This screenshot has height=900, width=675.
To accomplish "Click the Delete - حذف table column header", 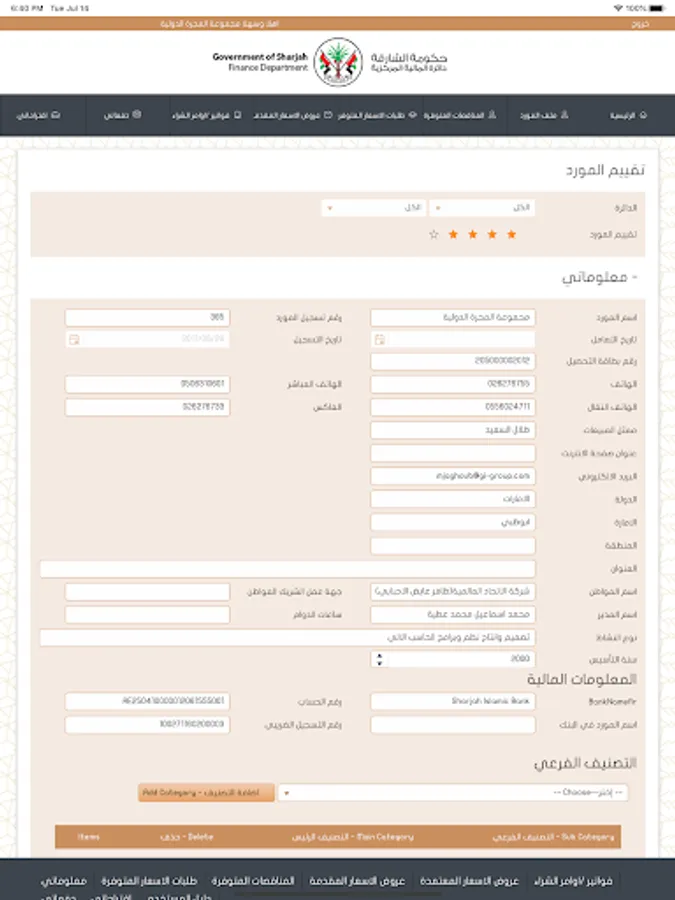I will point(187,837).
